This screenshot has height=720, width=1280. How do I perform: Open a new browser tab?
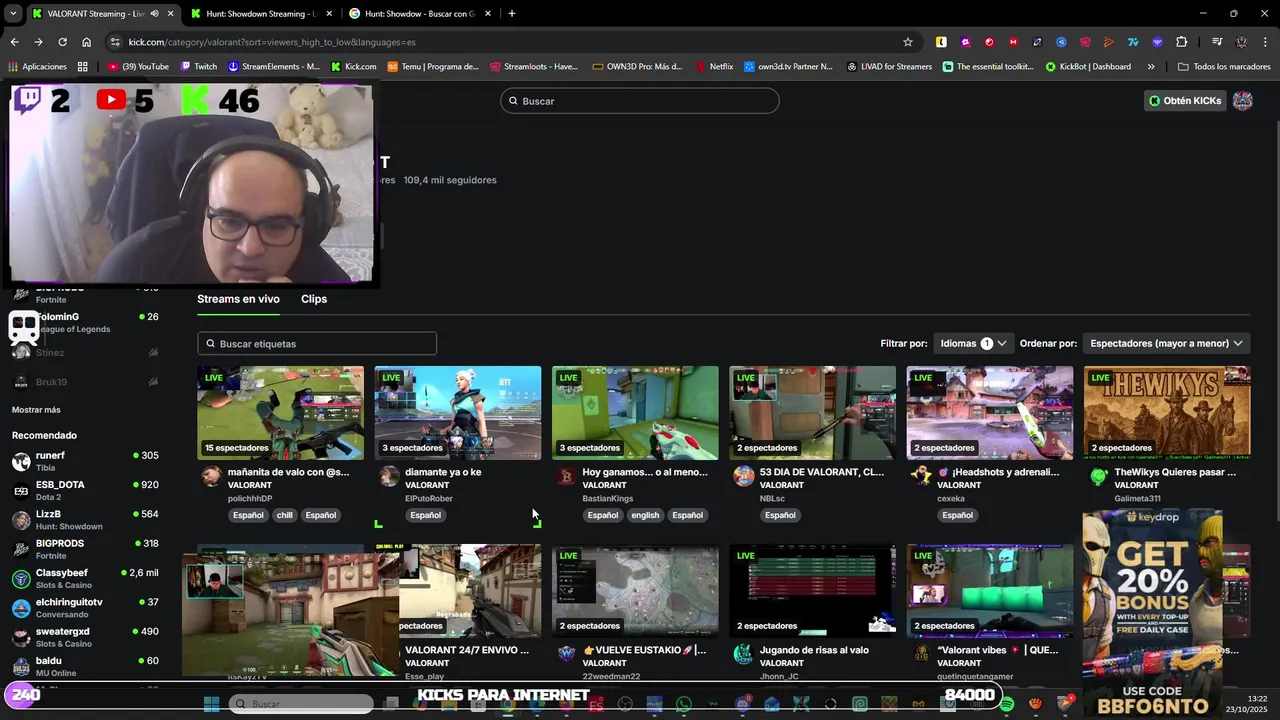coord(512,14)
